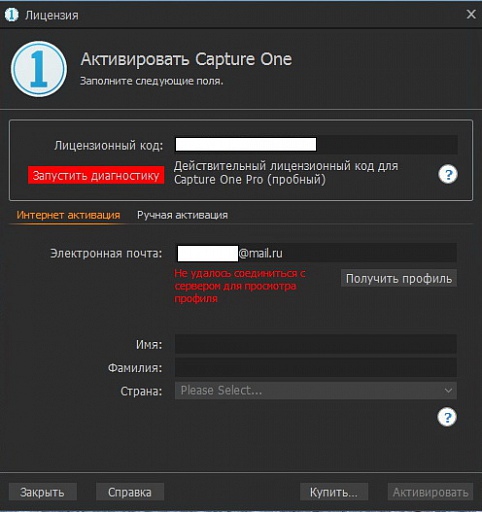
Task: Click the Электронная почта label
Action: 106,254
